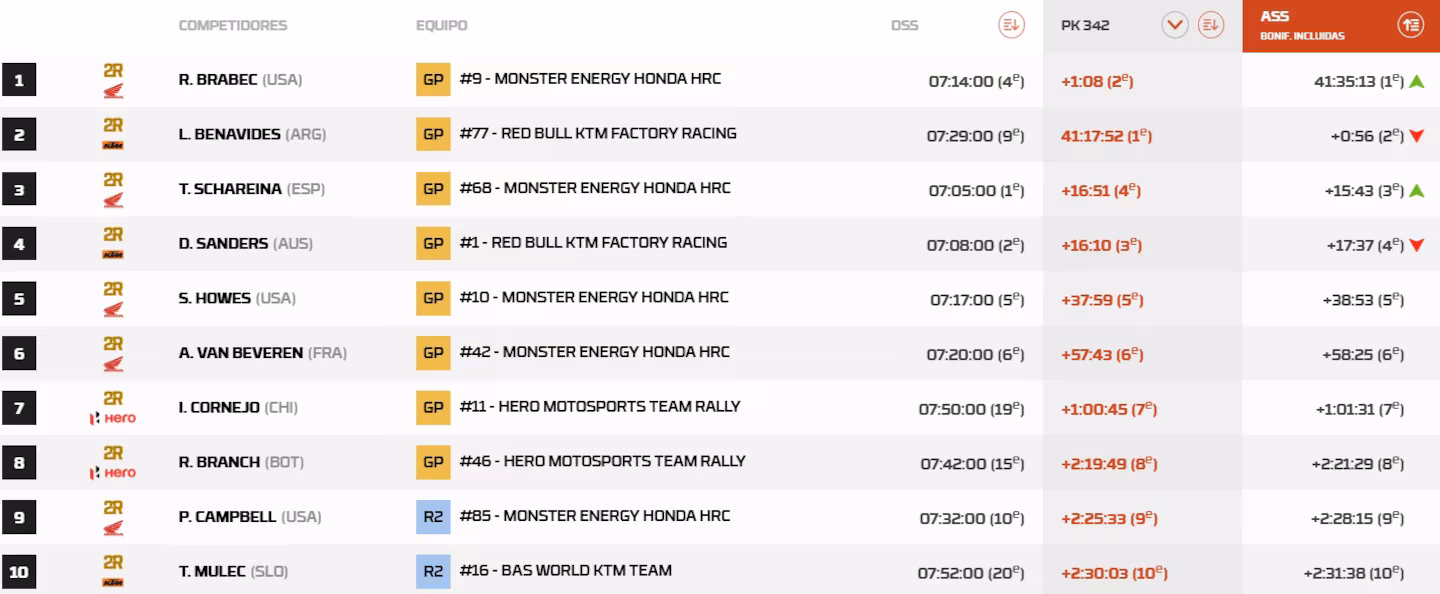Sort by DSS start time icon
The image size is (1440, 594).
coord(1011,26)
